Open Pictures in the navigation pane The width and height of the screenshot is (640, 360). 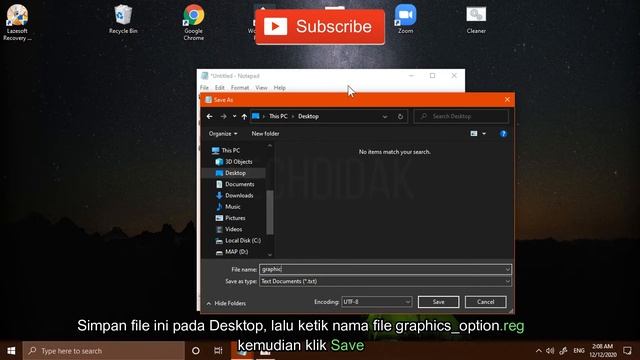pos(235,218)
